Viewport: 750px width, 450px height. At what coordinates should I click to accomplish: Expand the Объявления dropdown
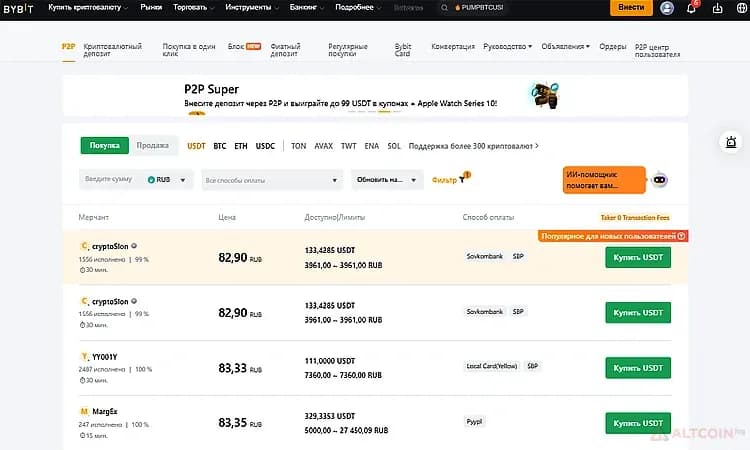565,46
